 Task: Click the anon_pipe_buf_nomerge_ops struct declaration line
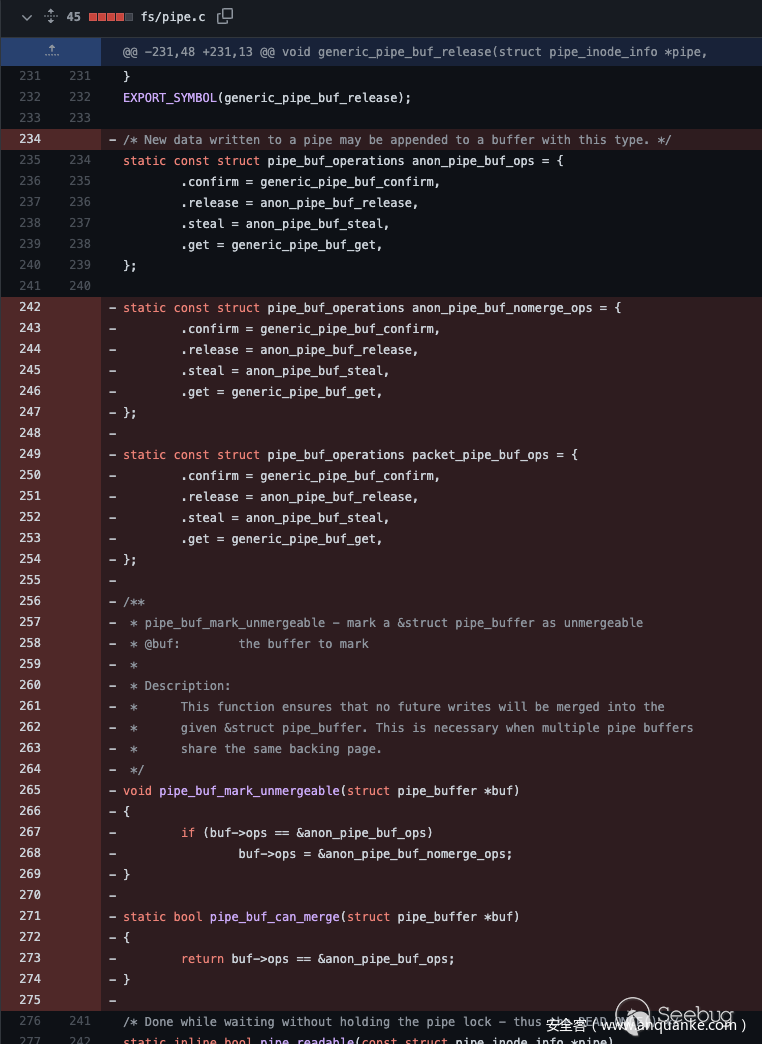[372, 308]
